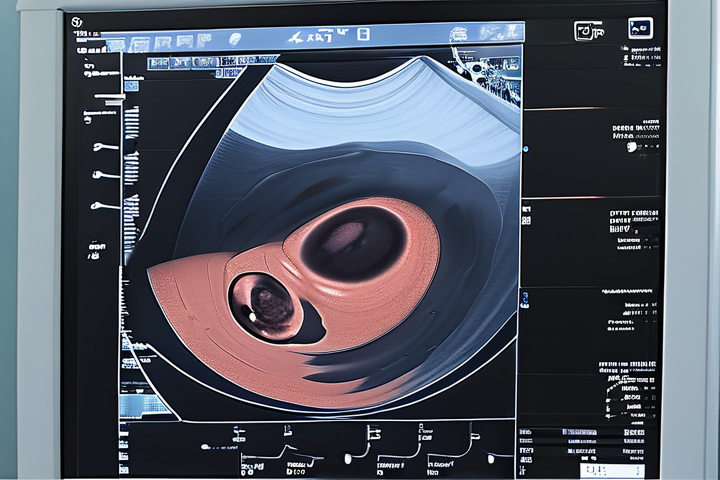Toggle the small white indicator right of the scan
720x480 pixels.
tap(525, 211)
